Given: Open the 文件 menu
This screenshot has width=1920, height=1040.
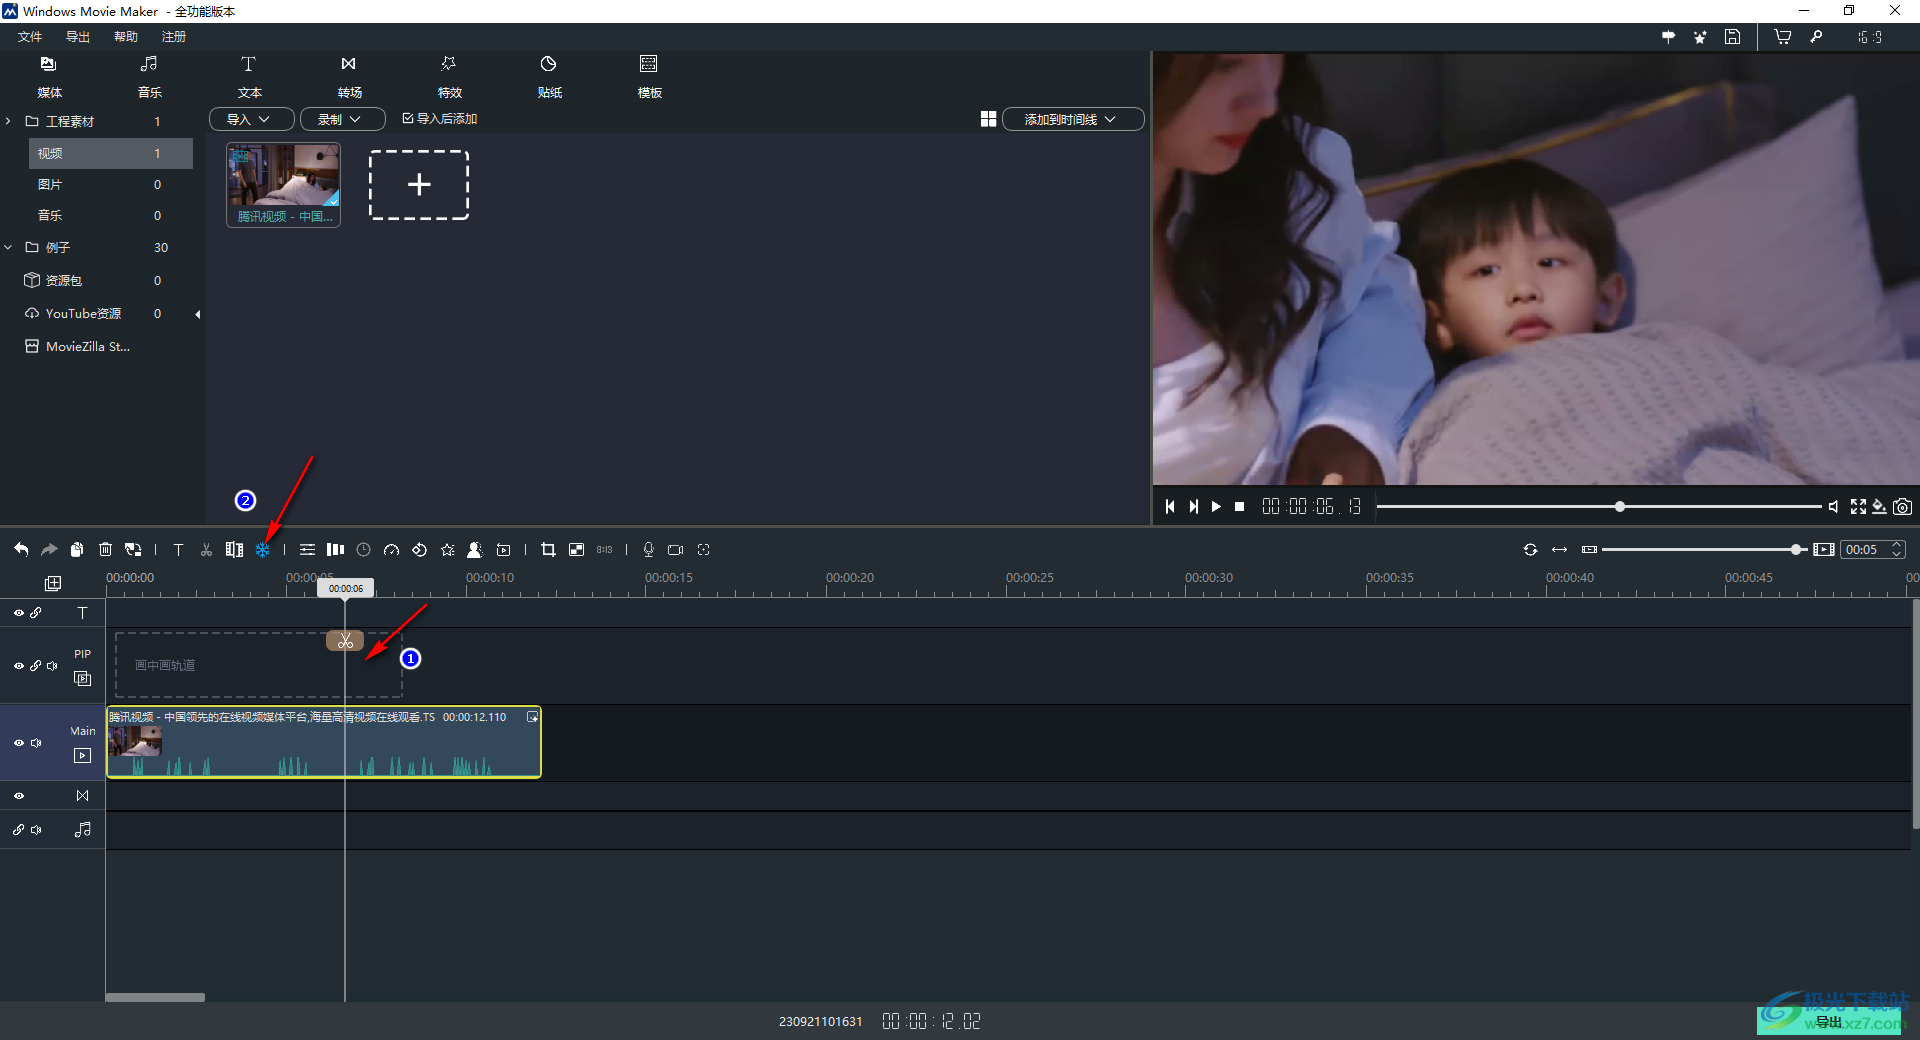Looking at the screenshot, I should point(30,37).
